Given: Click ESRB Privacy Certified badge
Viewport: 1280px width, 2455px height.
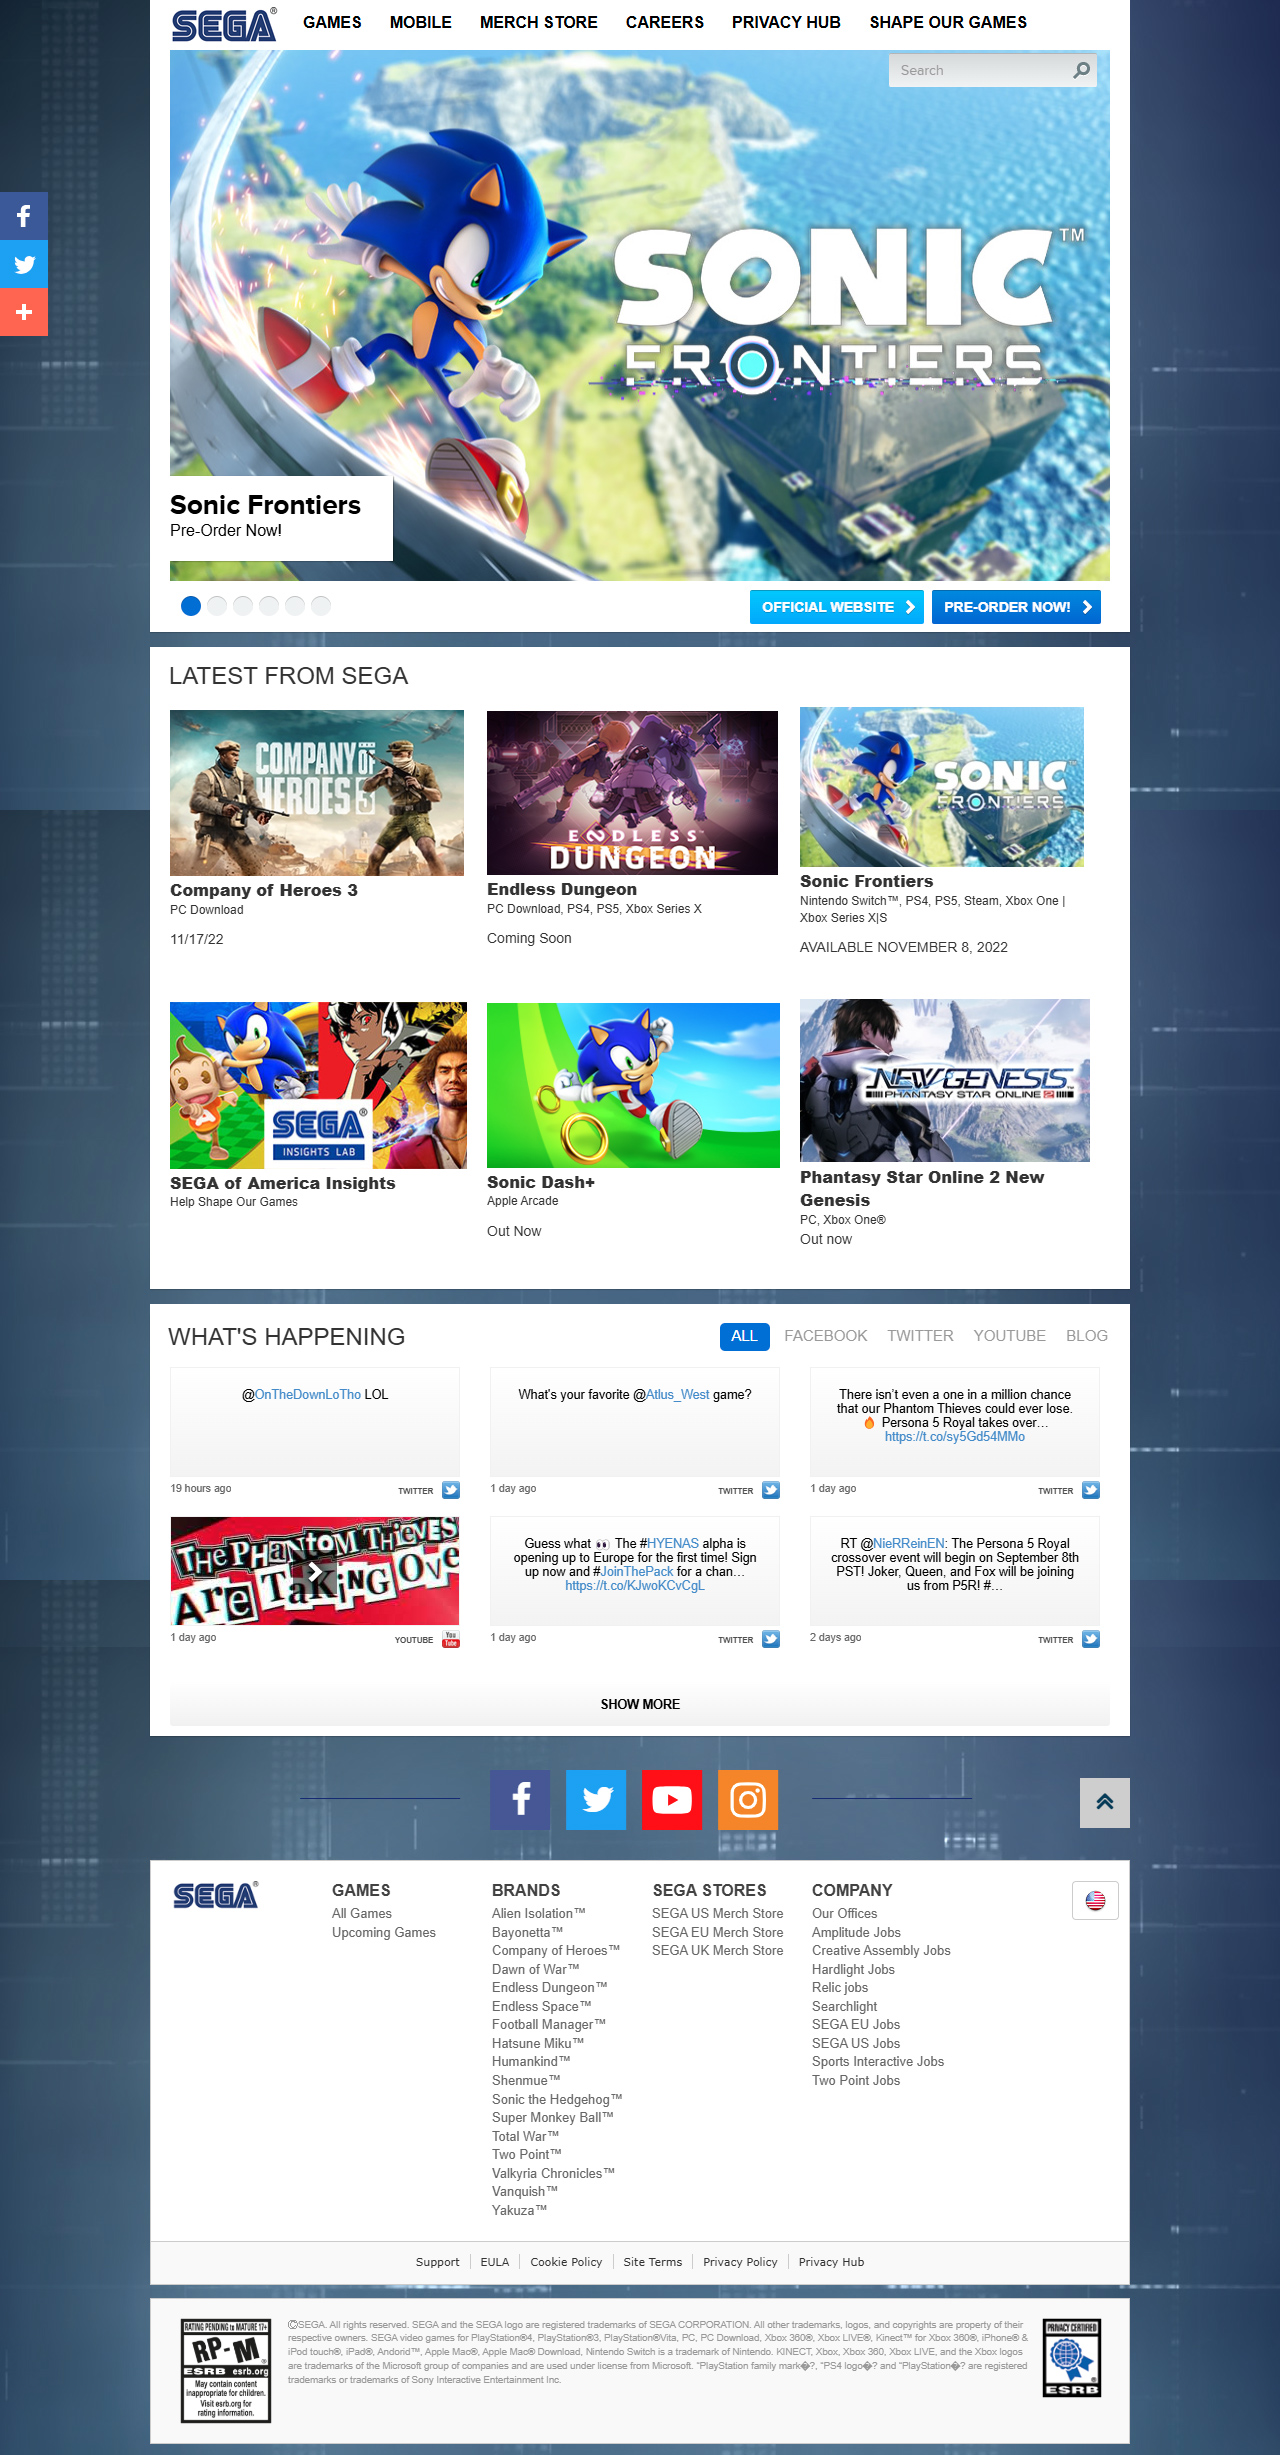Looking at the screenshot, I should coord(1072,2358).
